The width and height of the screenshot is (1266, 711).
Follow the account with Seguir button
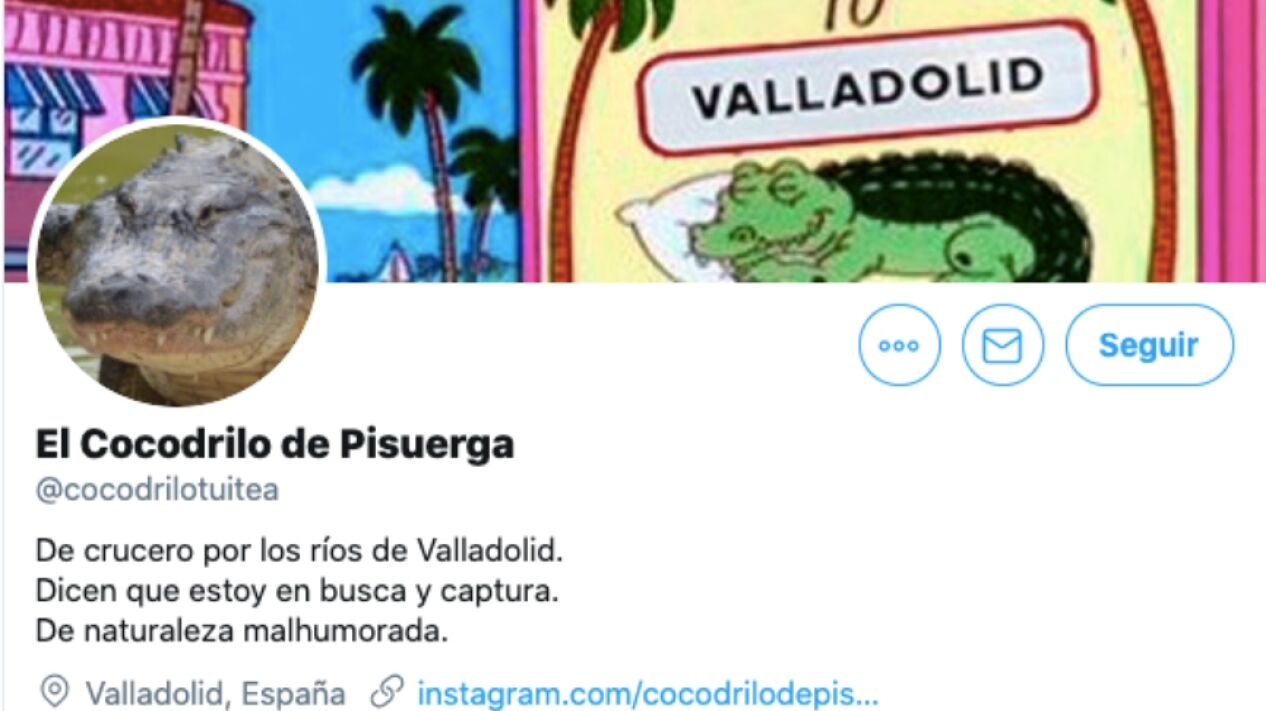click(1149, 346)
